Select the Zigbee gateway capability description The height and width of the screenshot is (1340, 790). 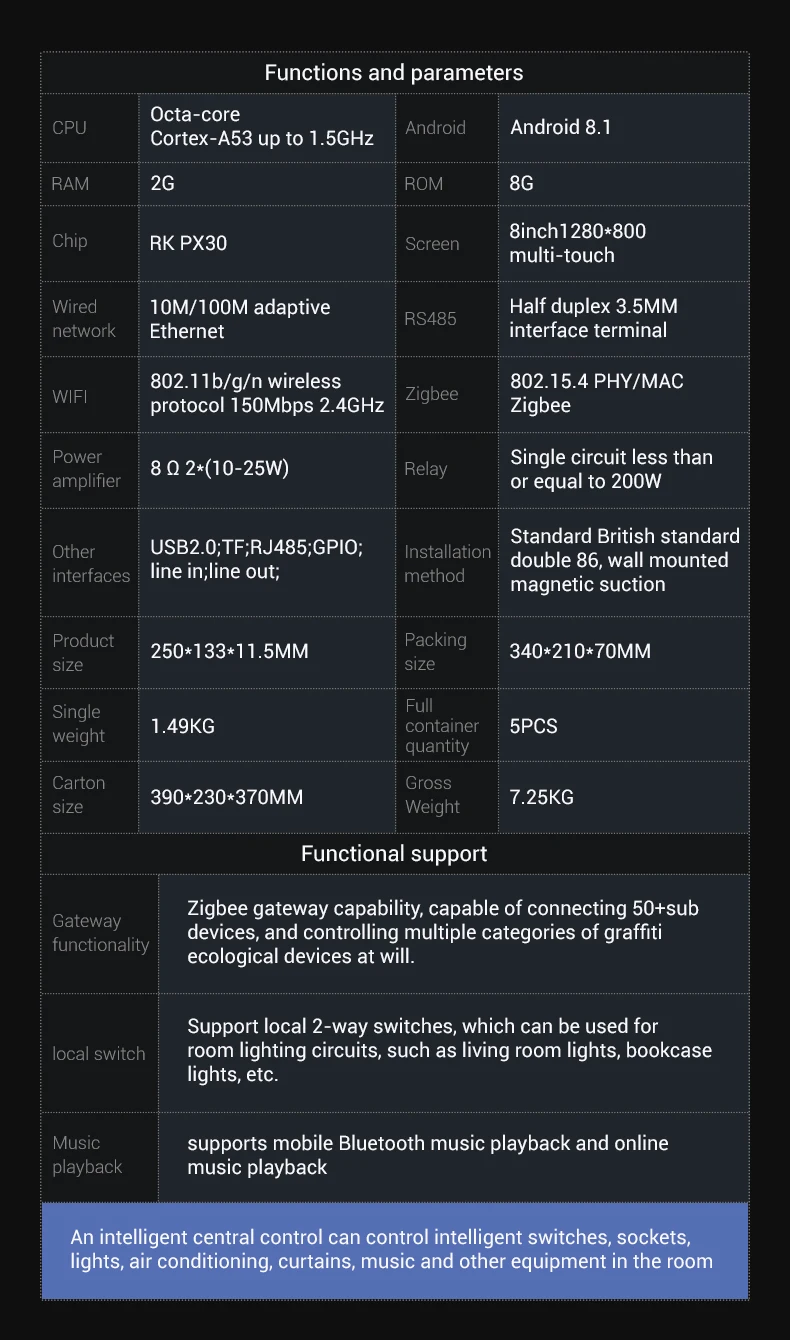click(x=443, y=932)
